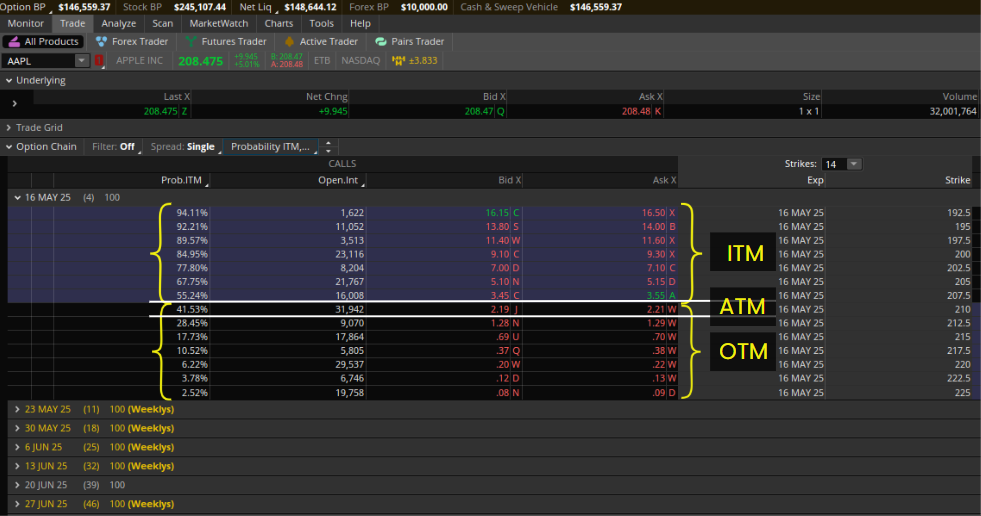
Task: Select the All Products sub-tab
Action: click(44, 41)
